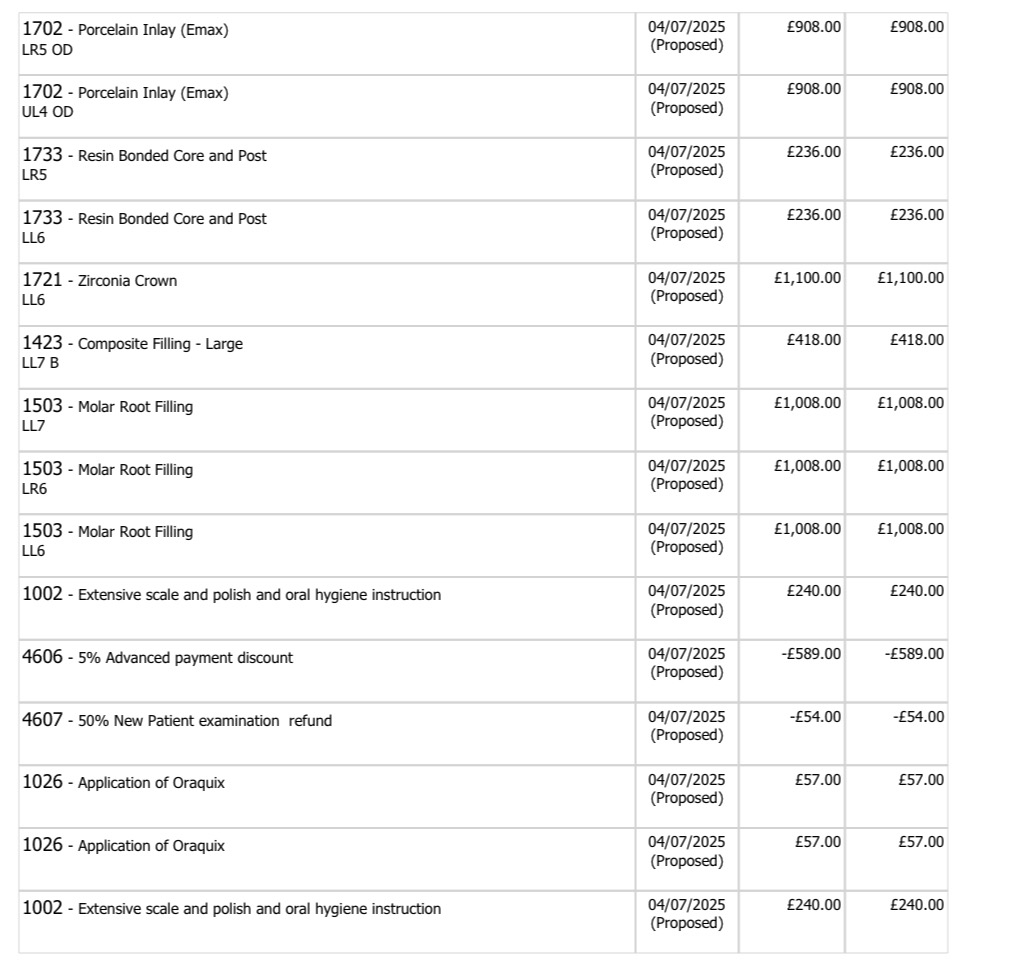
Task: Click the 50% New Patient examination refund
Action: [x=205, y=721]
